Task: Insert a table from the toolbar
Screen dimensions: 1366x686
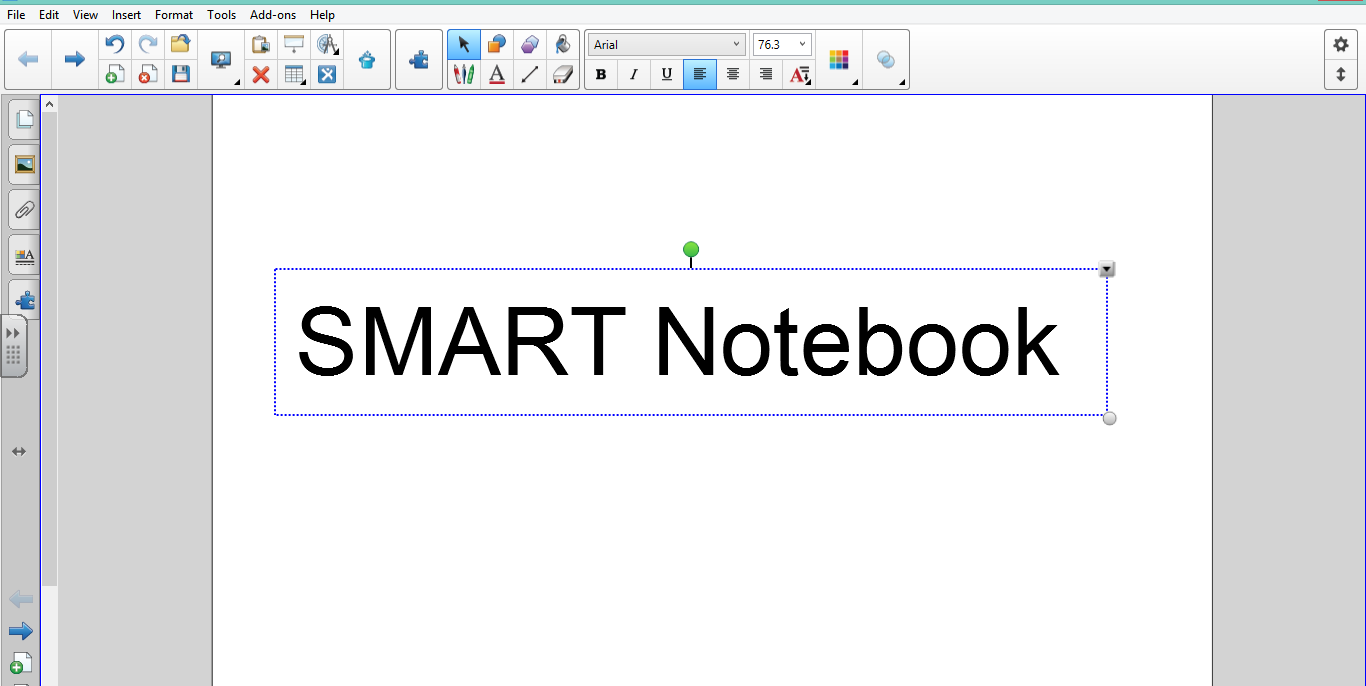Action: click(x=294, y=74)
